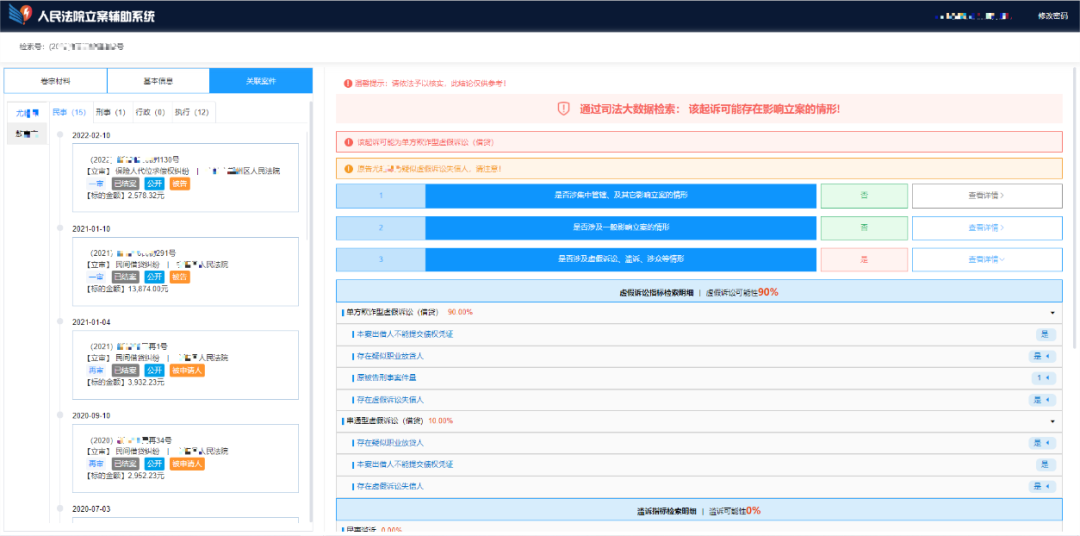
Task: Click 查看详情 for row 3 虚假诉讼
Action: pyautogui.click(x=986, y=259)
